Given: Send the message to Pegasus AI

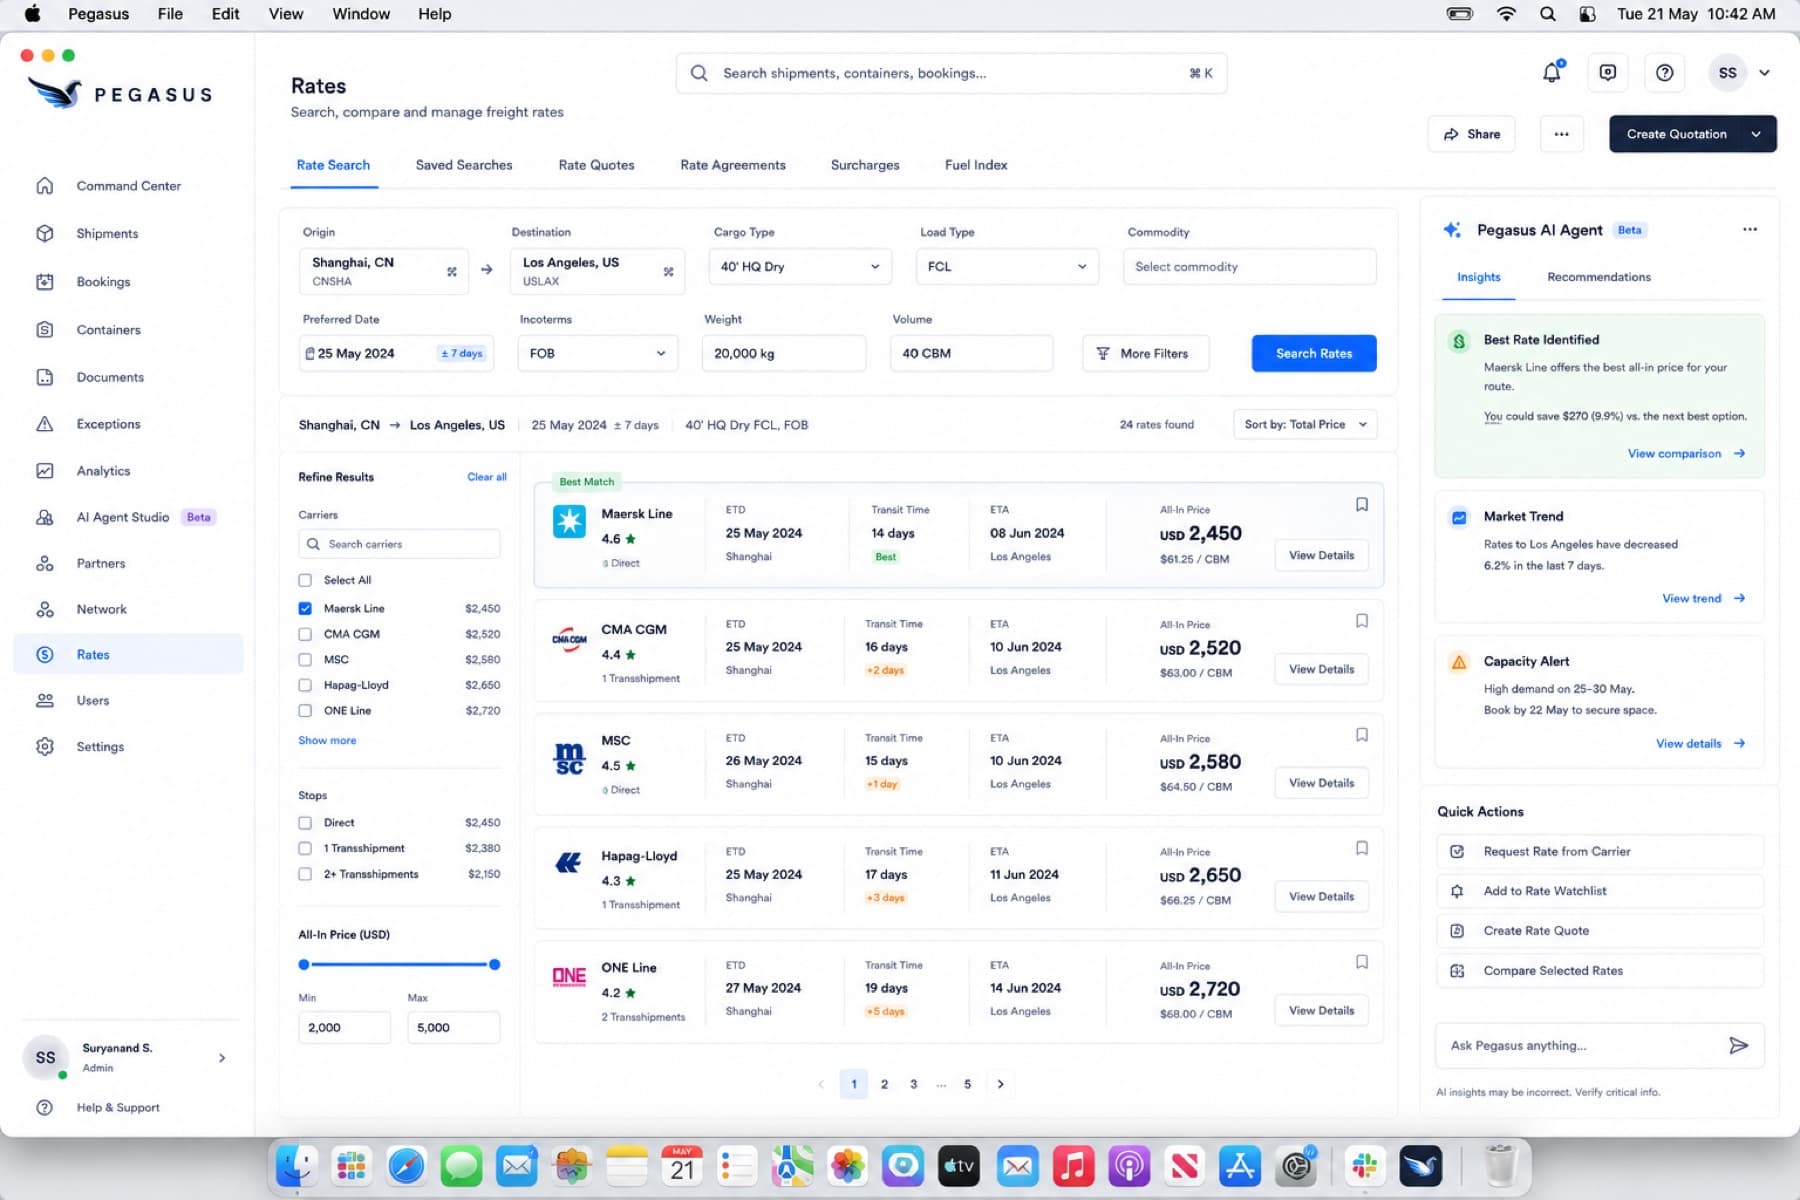Looking at the screenshot, I should (1738, 1046).
